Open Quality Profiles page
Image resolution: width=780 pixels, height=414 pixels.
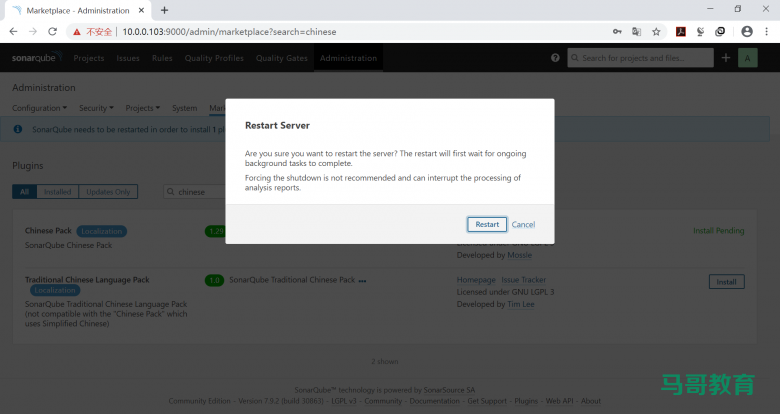pos(214,58)
